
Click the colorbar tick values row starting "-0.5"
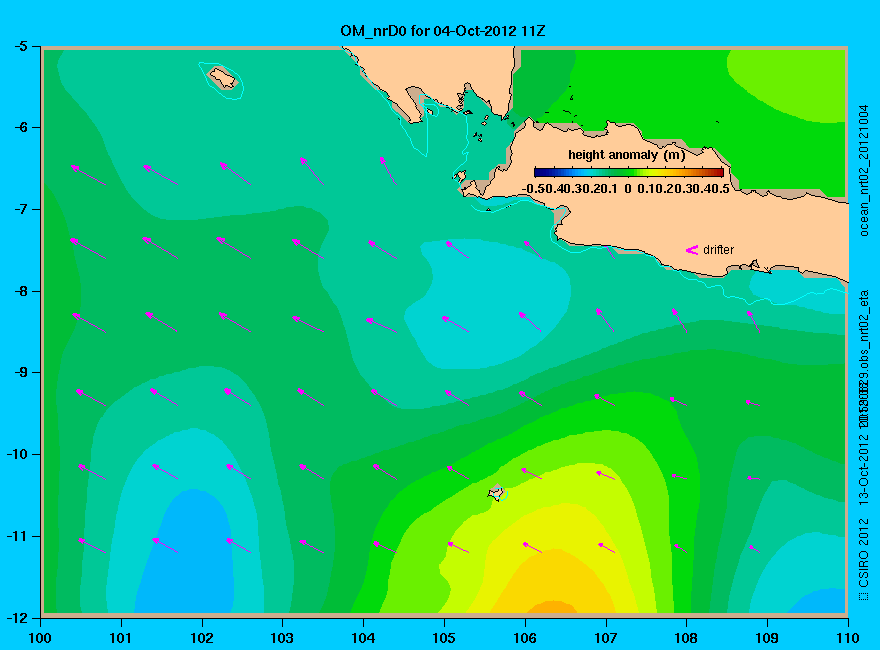[626, 189]
